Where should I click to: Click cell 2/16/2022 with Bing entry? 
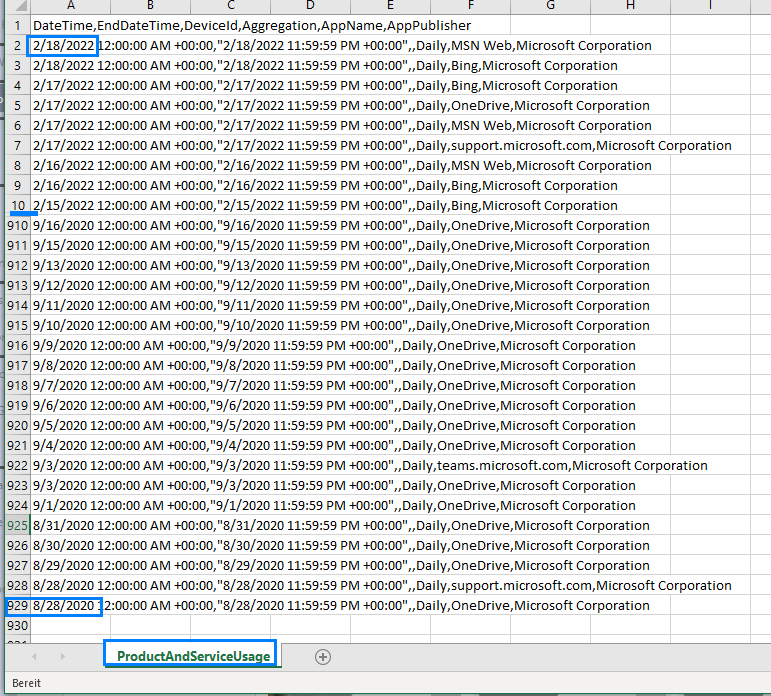click(x=325, y=185)
